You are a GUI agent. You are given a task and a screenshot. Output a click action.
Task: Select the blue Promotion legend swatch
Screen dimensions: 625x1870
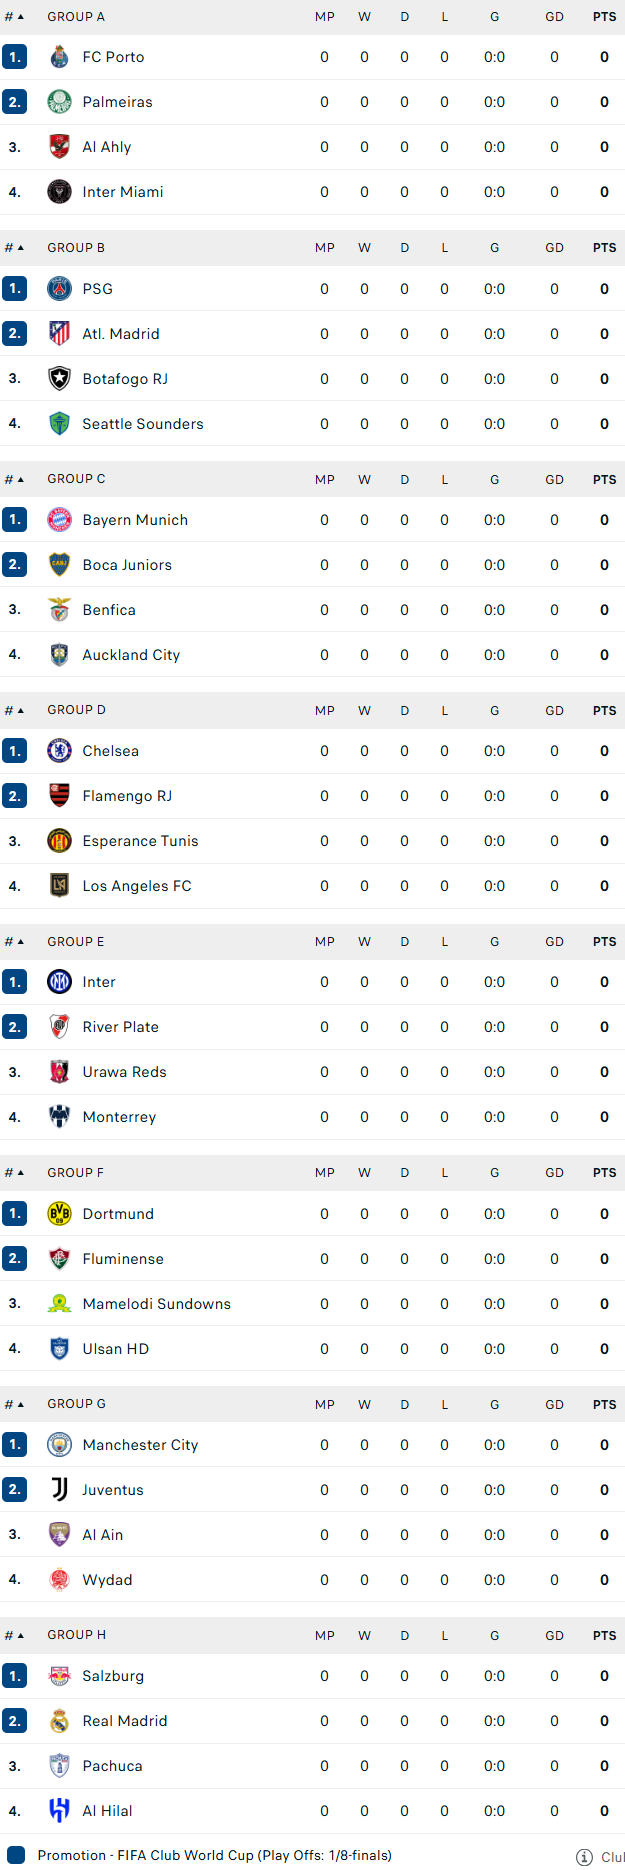15,1855
